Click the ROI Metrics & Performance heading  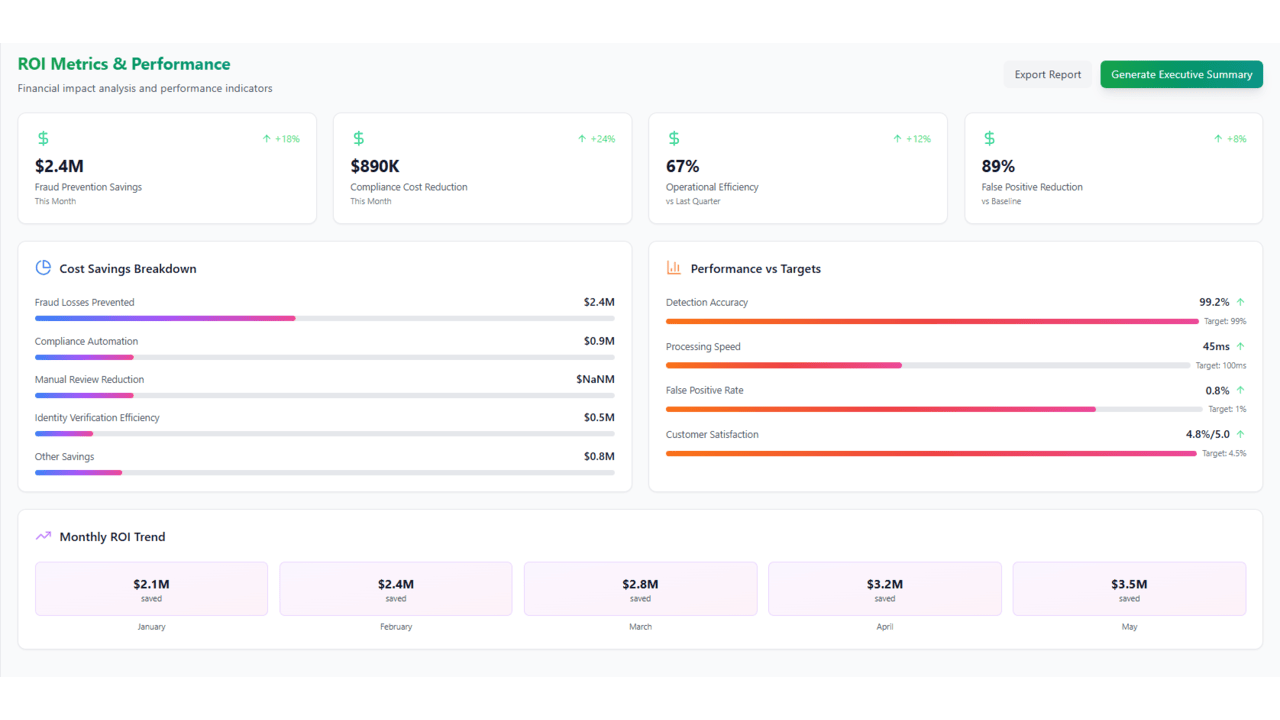pyautogui.click(x=124, y=64)
